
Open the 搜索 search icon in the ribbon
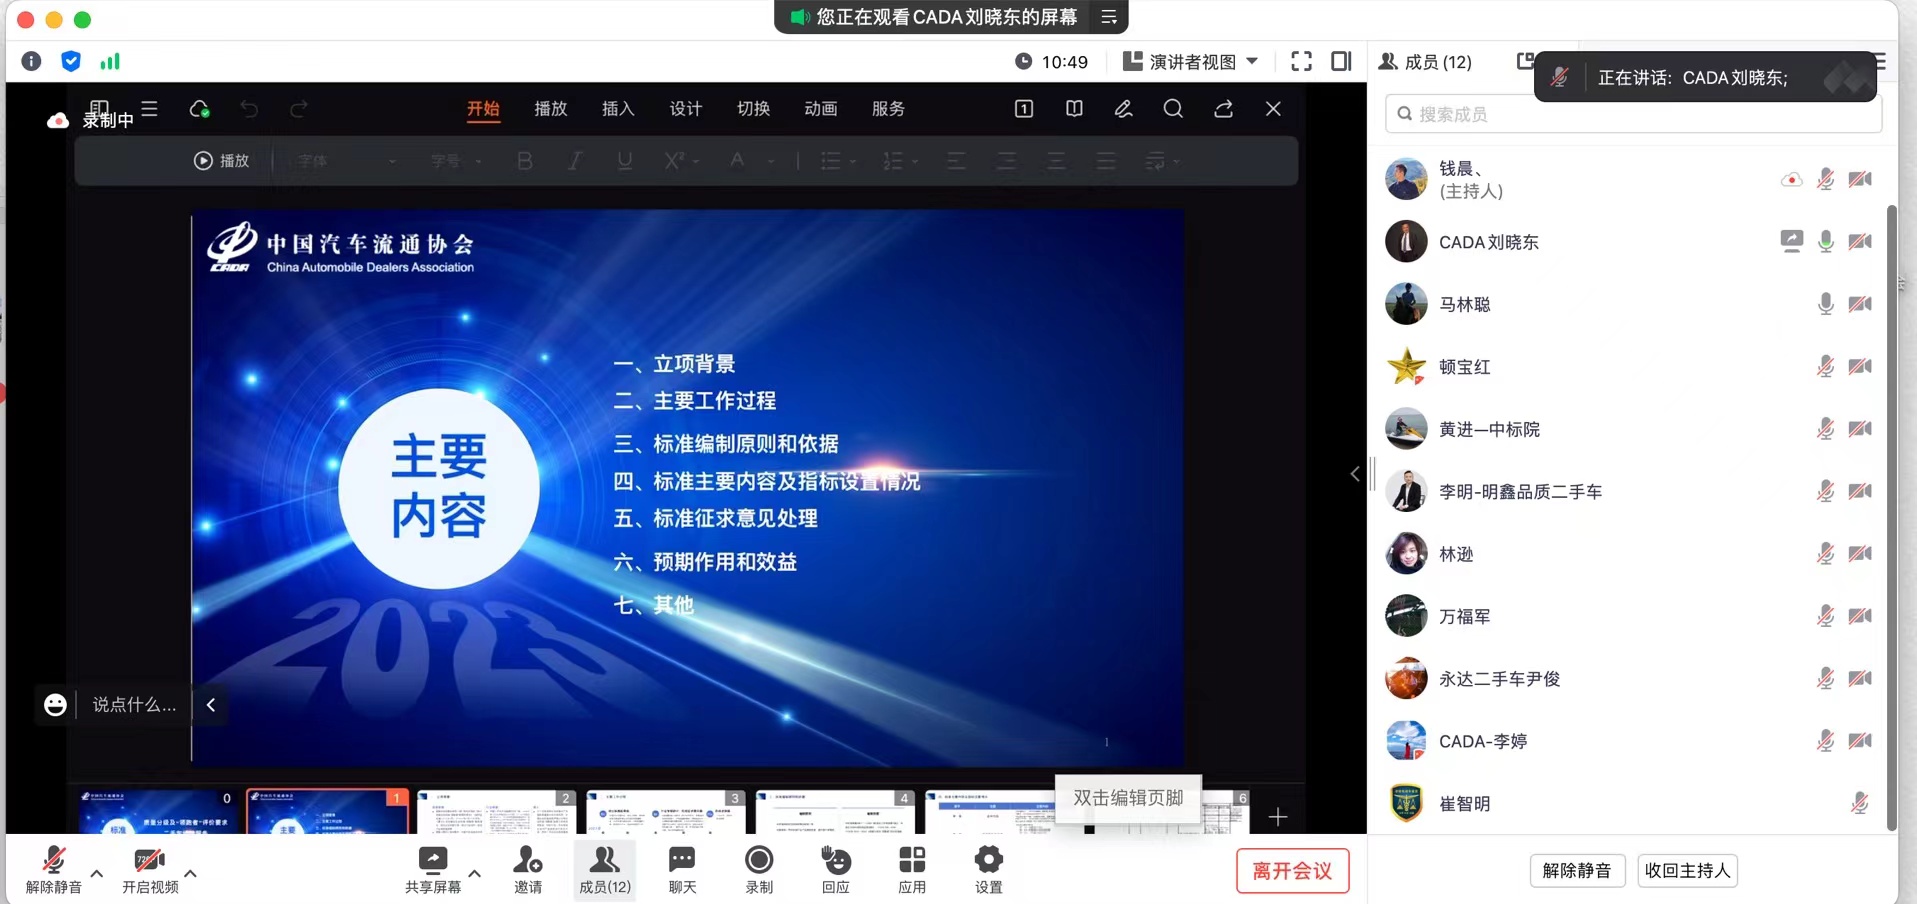tap(1173, 110)
